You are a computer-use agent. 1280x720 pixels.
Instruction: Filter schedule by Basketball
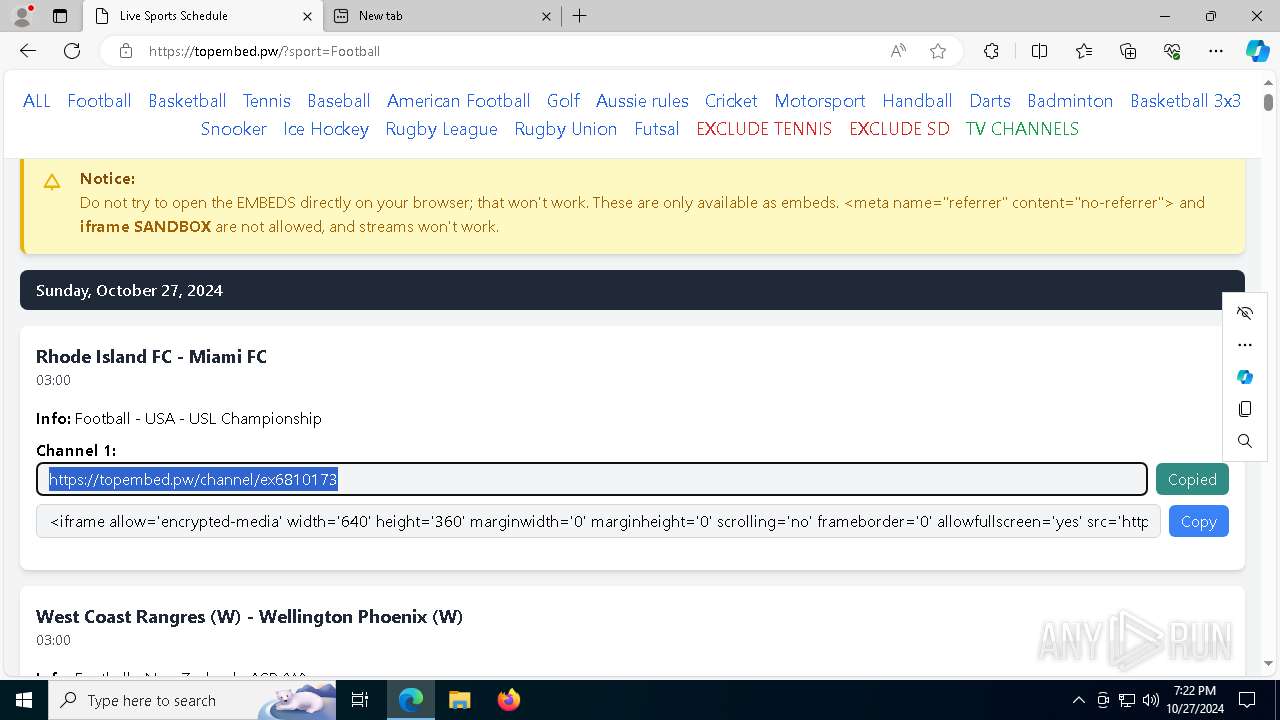pos(187,101)
